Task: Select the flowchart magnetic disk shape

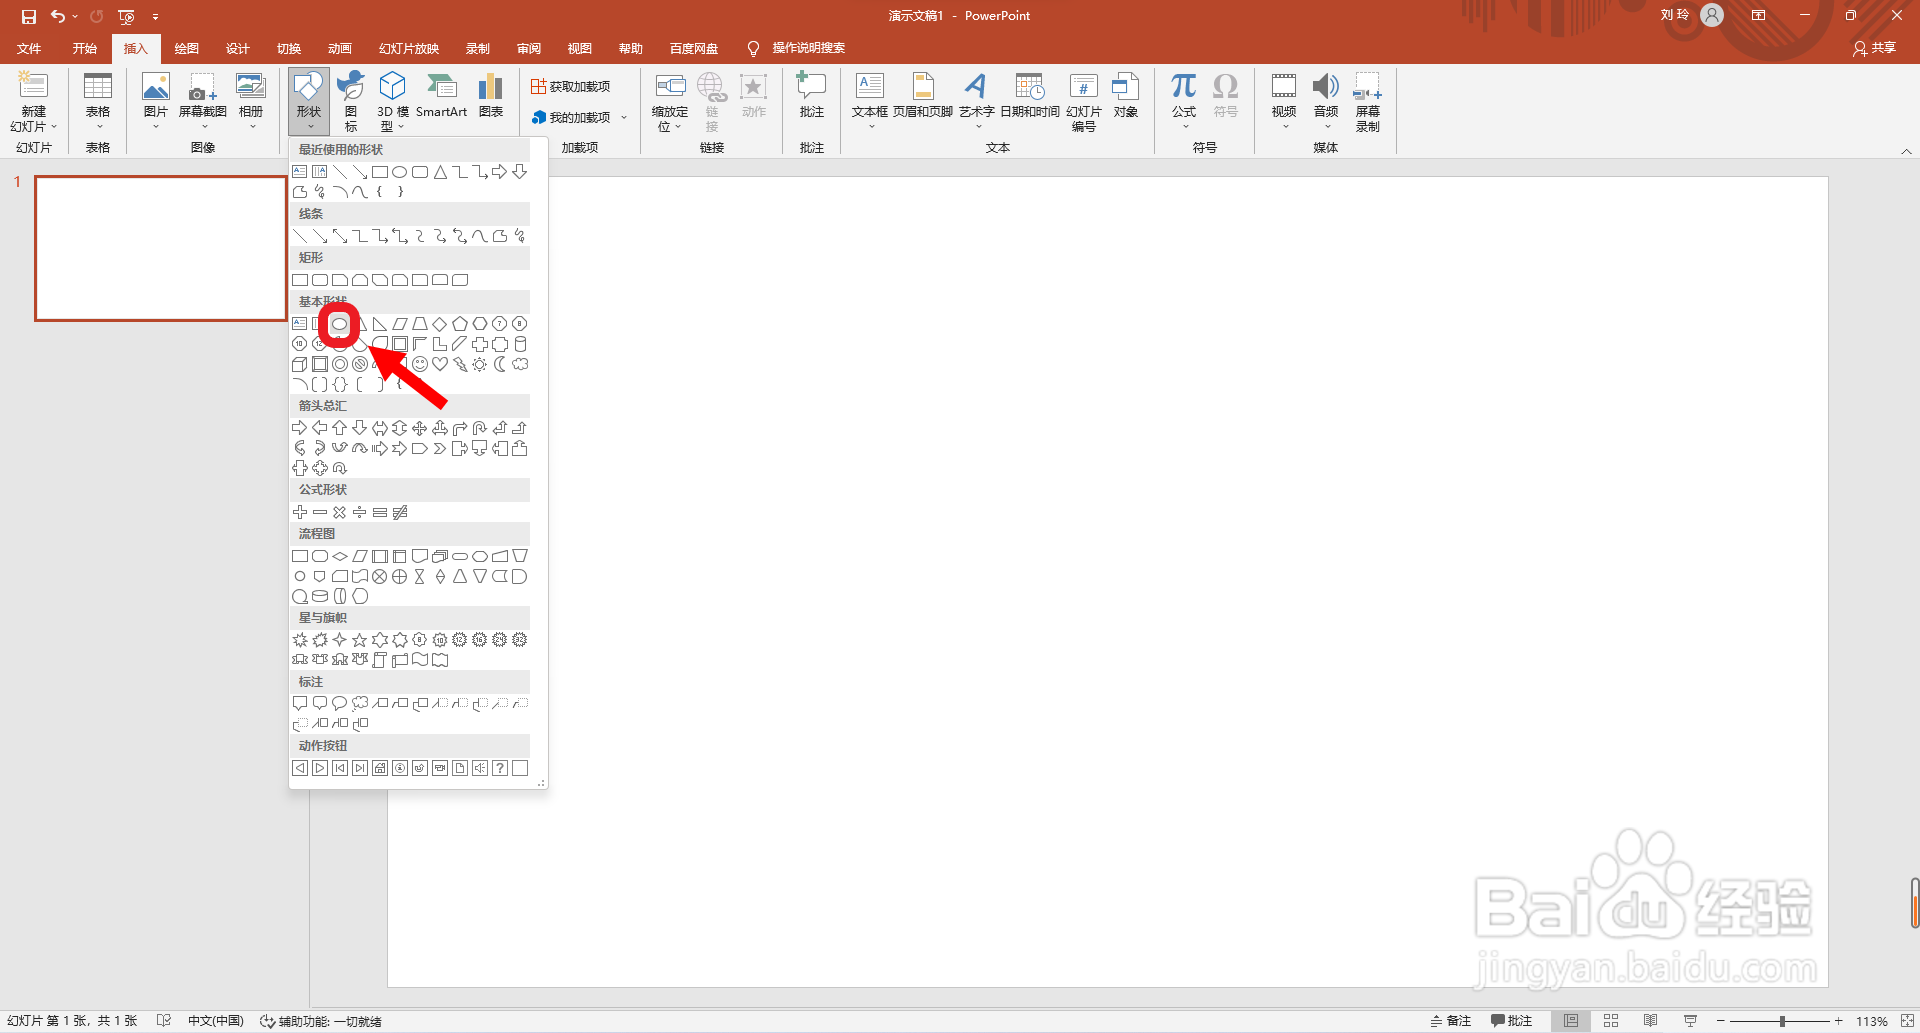Action: [x=320, y=596]
